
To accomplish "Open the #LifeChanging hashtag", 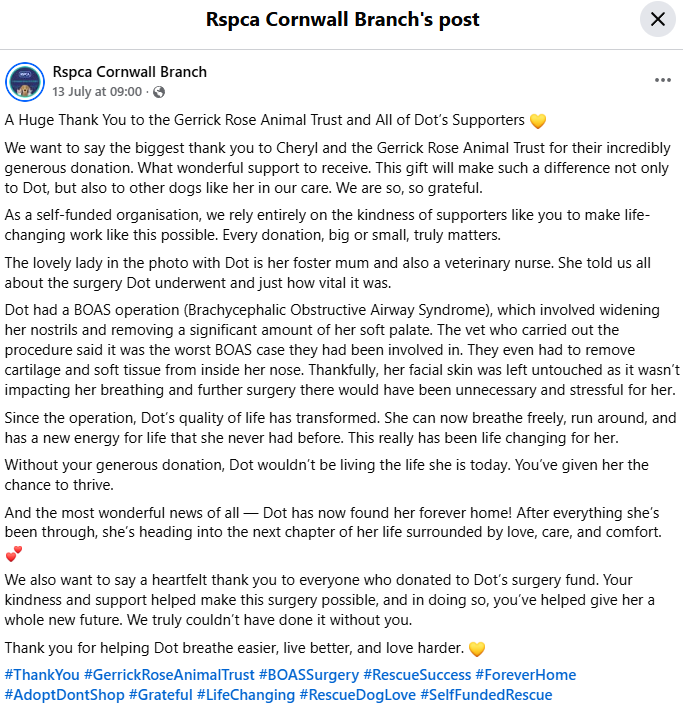I will (x=246, y=694).
